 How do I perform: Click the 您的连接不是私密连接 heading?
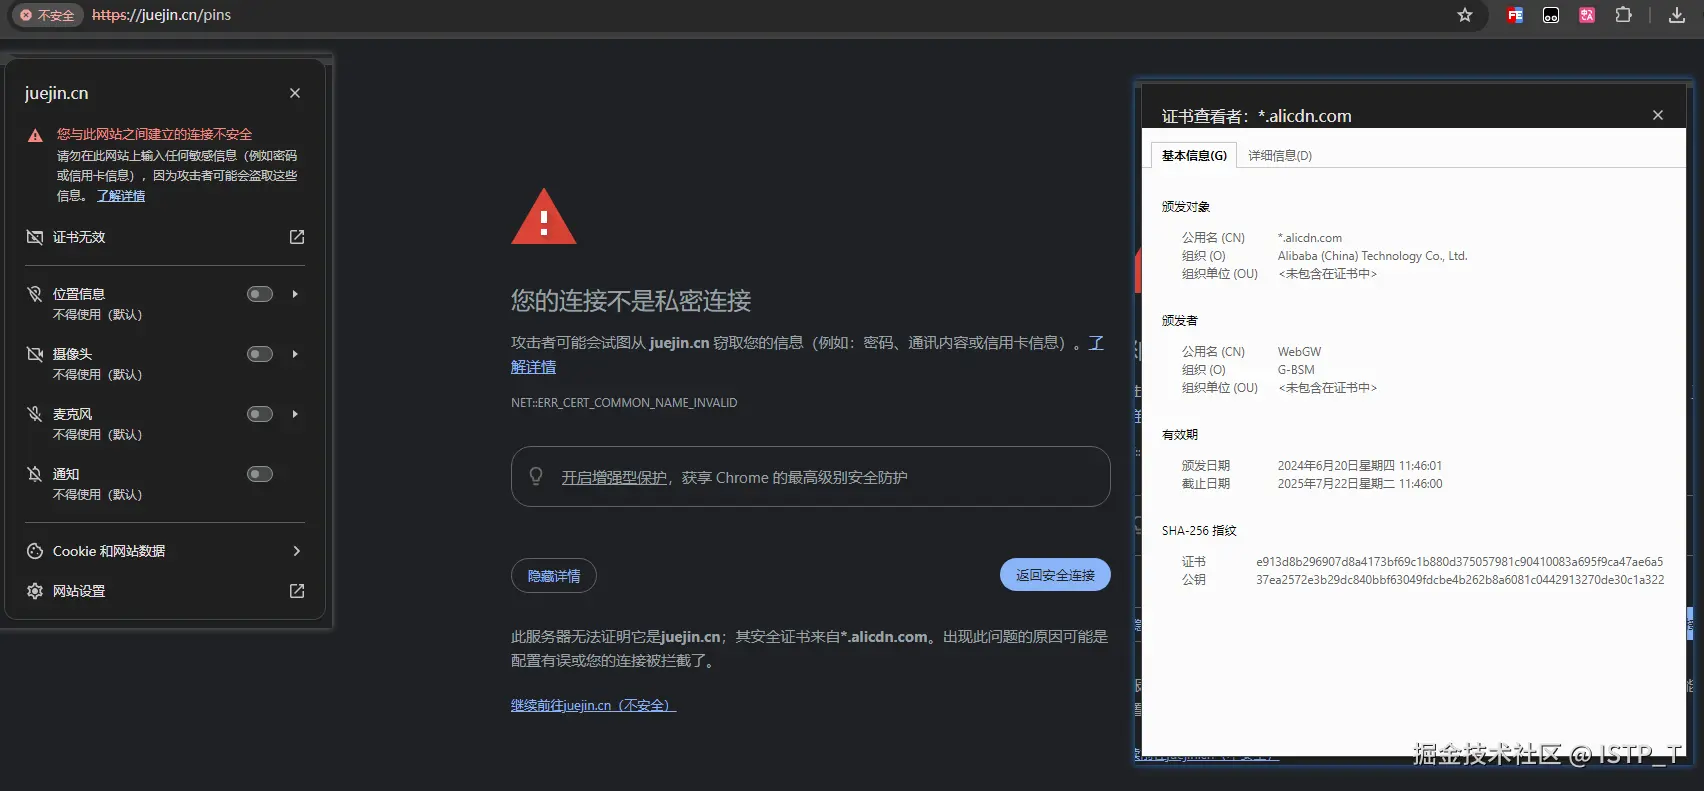coord(631,301)
